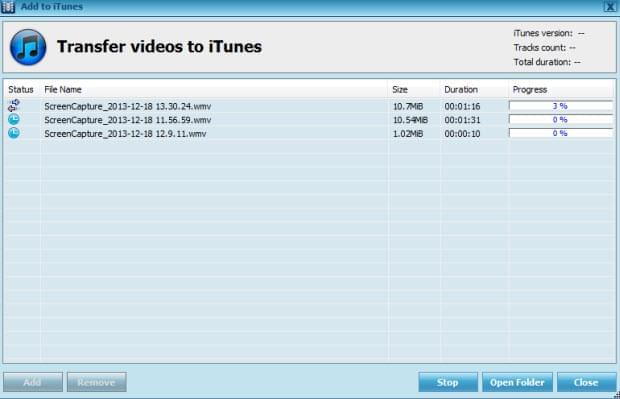Click the 00:00:10 duration value
The width and height of the screenshot is (620, 399).
point(462,134)
